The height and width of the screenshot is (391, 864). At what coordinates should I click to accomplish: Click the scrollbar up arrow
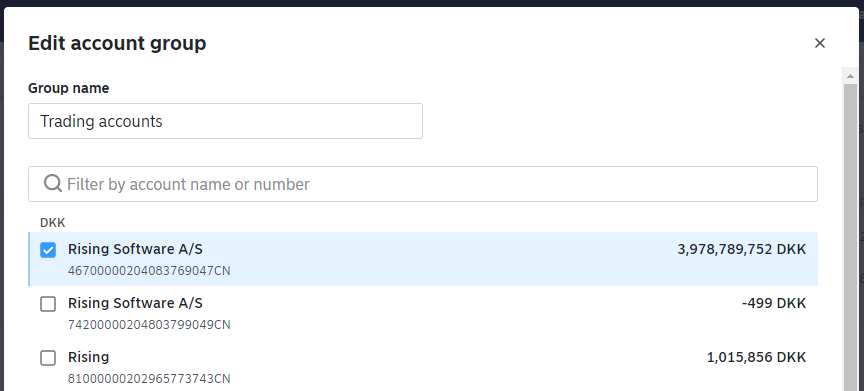[x=850, y=76]
